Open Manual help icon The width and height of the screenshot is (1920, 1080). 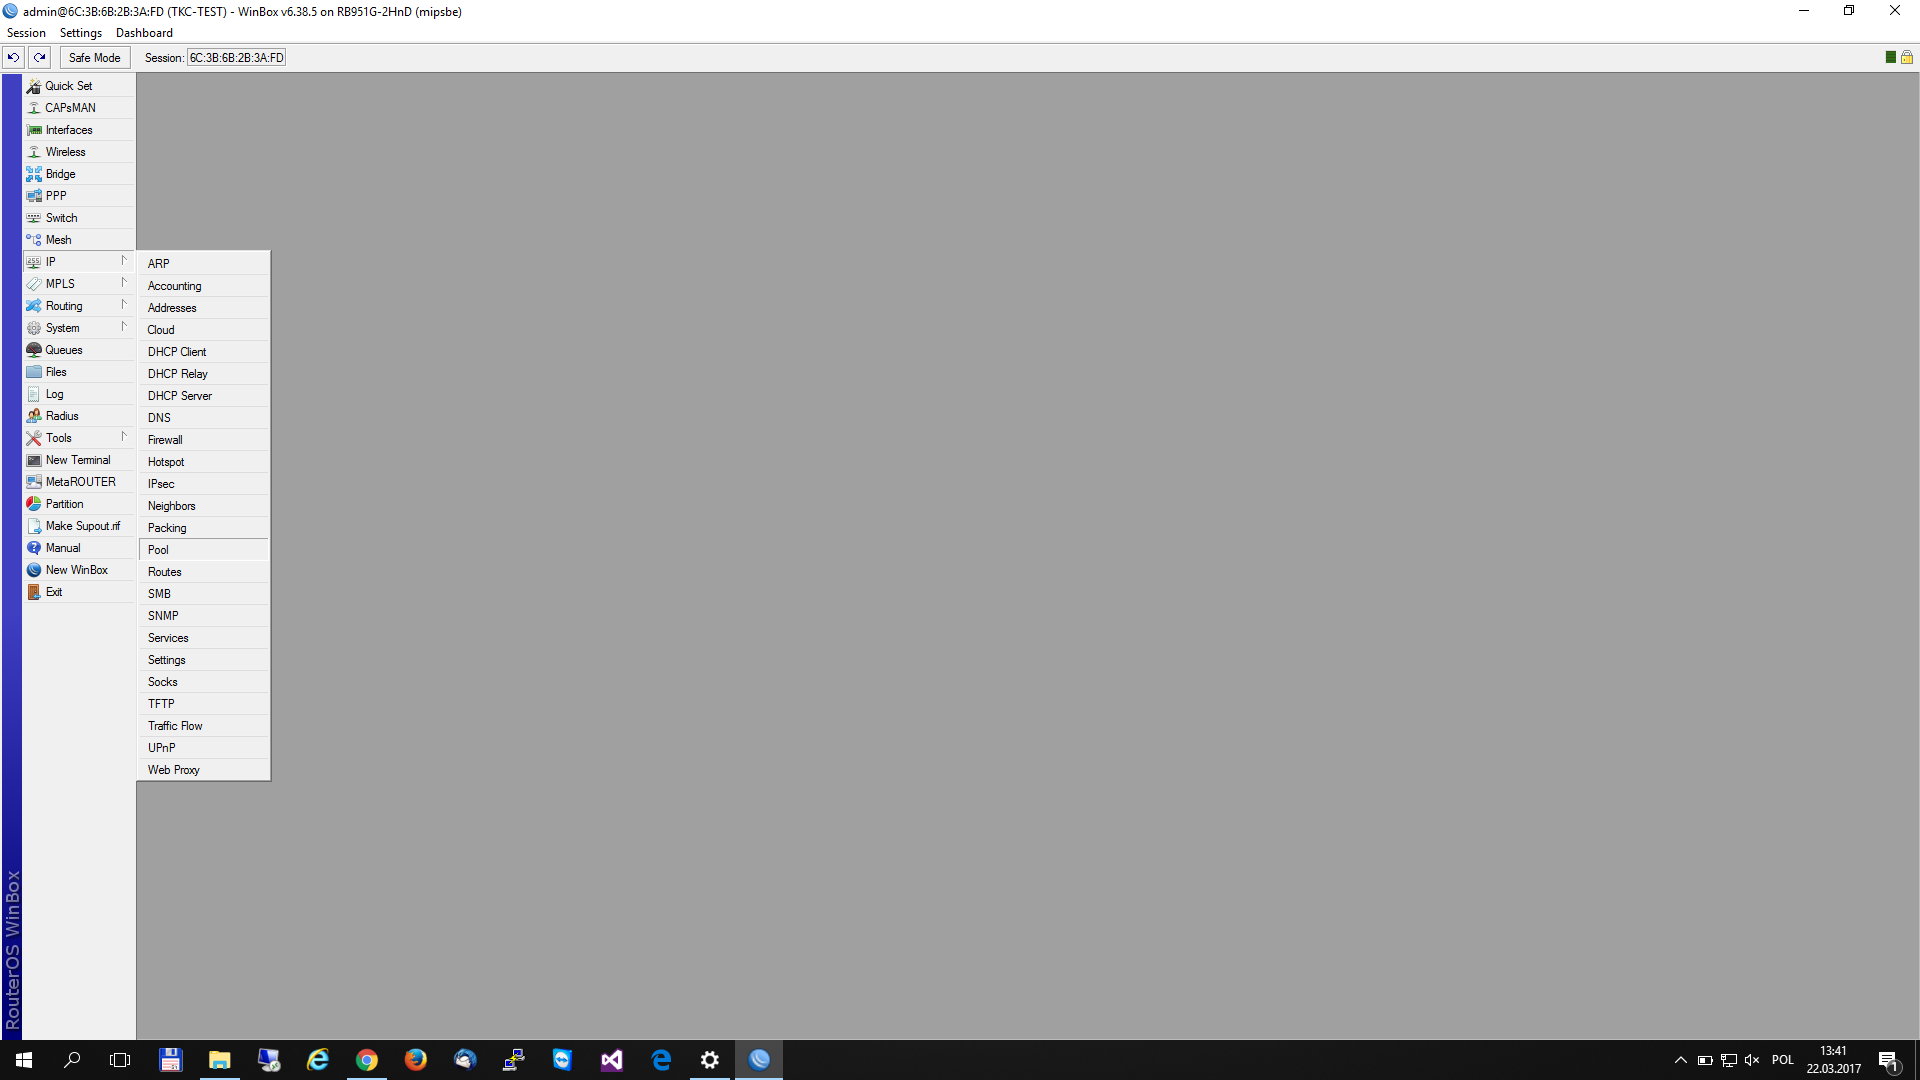pyautogui.click(x=34, y=548)
